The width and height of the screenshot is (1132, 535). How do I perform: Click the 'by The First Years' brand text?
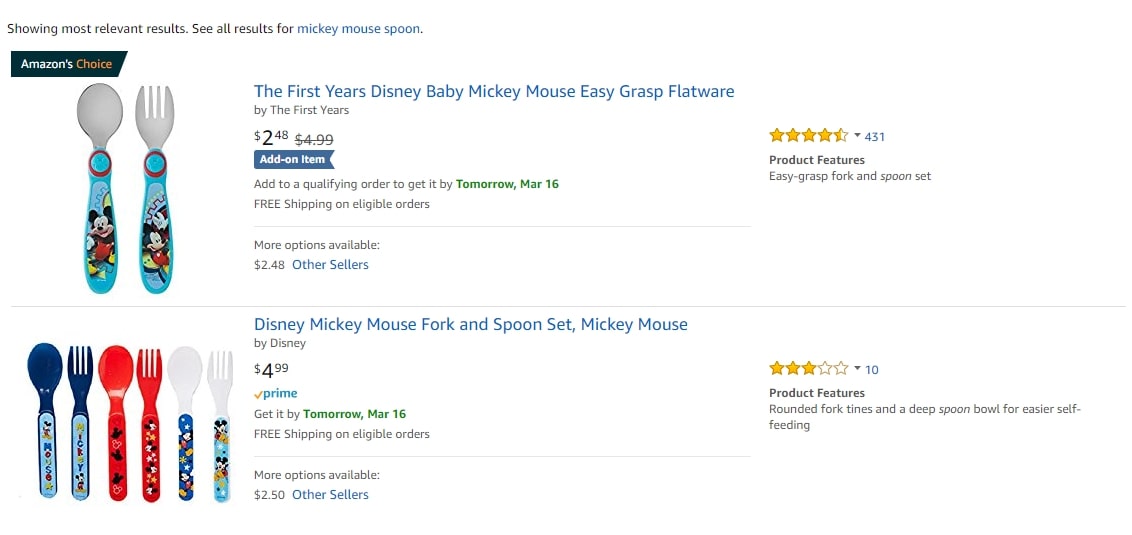coord(301,110)
